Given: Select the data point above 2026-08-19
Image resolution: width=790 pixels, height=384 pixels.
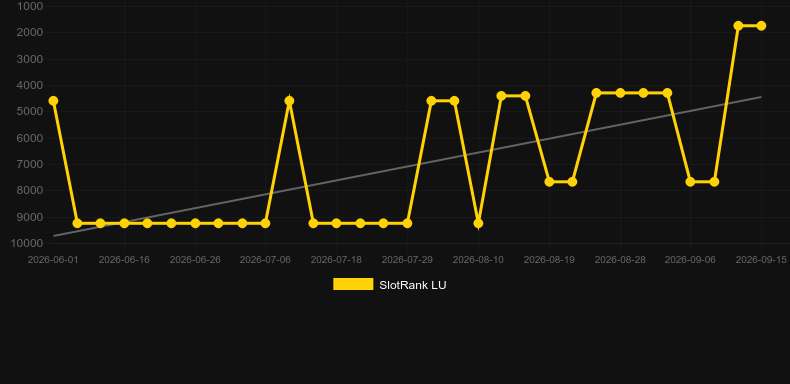Looking at the screenshot, I should 549,181.
